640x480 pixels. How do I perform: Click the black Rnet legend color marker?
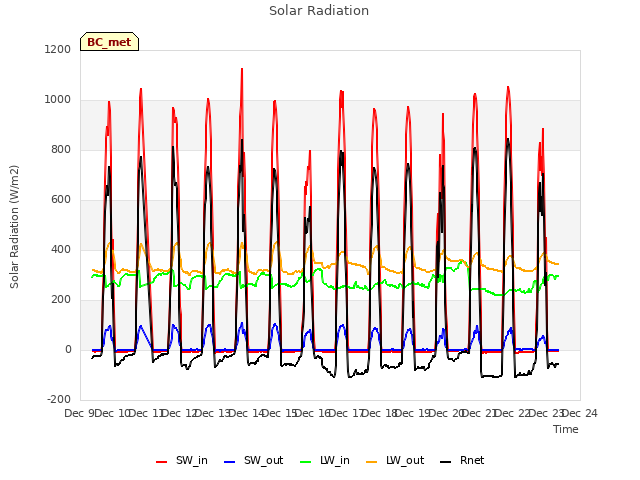(x=446, y=462)
